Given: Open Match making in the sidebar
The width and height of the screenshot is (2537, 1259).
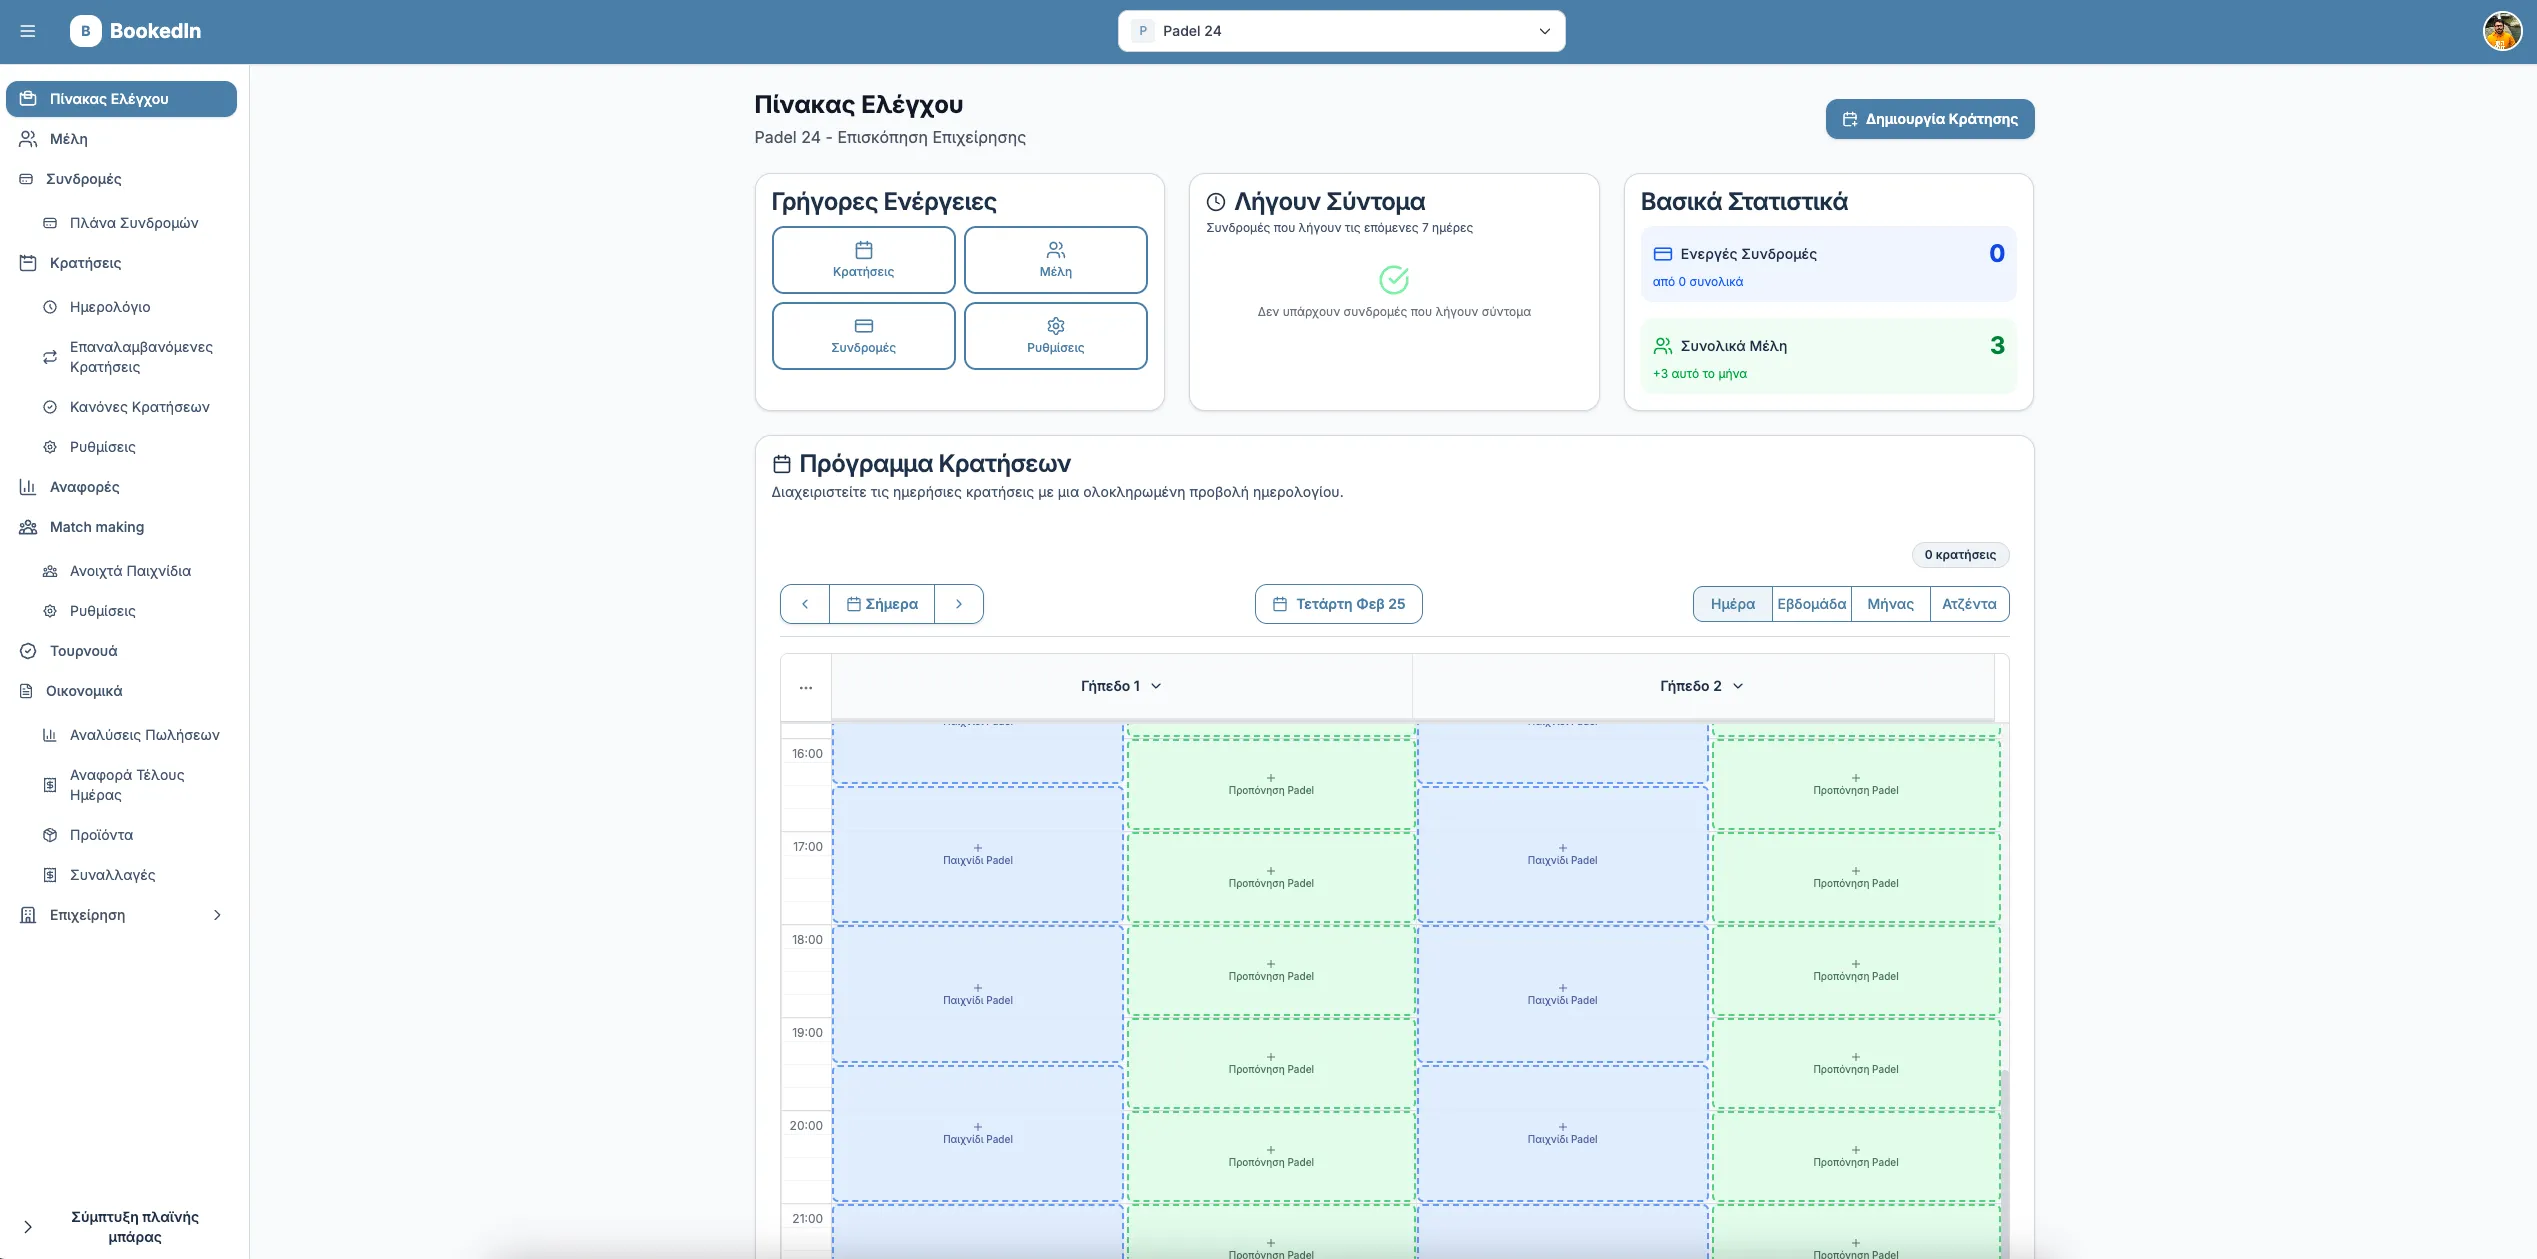Looking at the screenshot, I should point(96,527).
